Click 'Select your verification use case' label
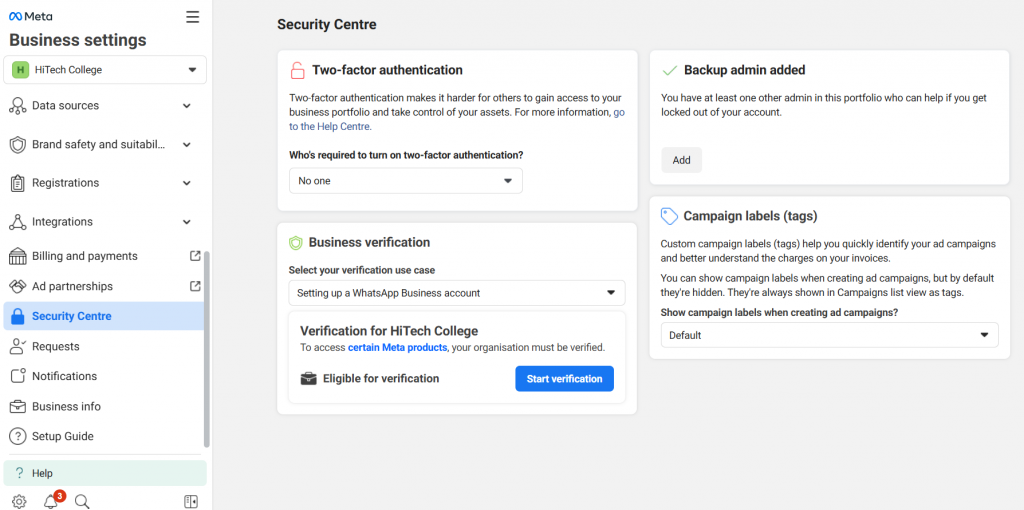 tap(362, 270)
